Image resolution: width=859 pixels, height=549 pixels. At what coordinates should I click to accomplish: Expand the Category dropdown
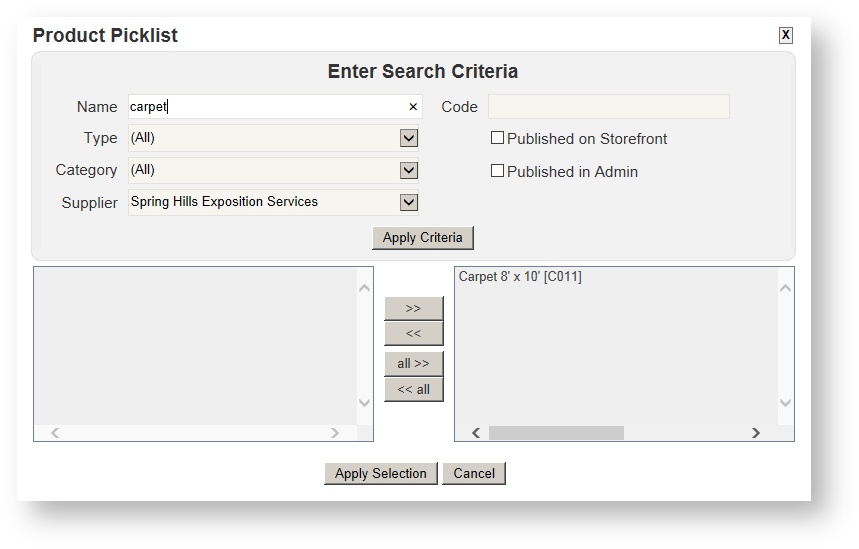point(408,170)
